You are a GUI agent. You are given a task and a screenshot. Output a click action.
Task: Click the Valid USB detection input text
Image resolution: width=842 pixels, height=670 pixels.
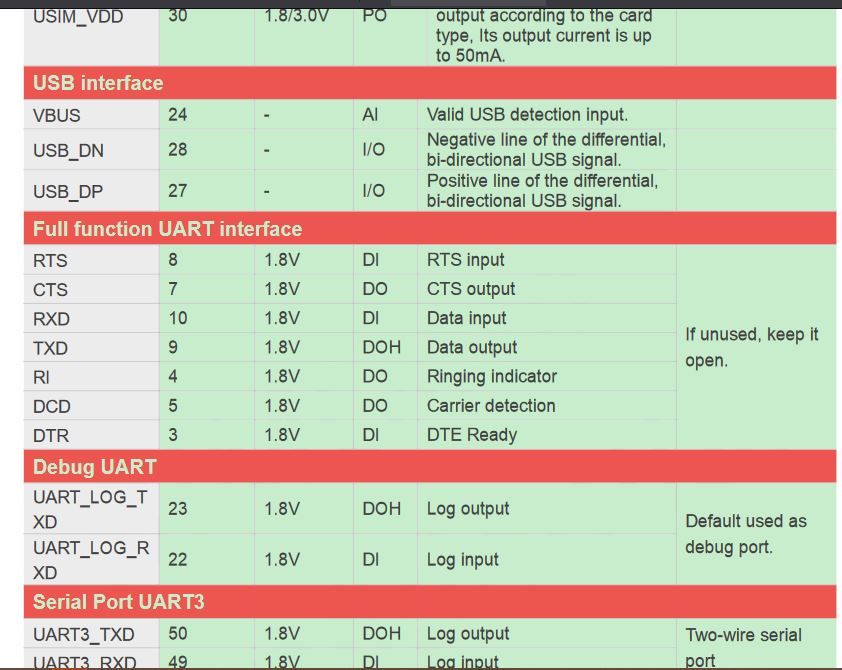click(527, 115)
